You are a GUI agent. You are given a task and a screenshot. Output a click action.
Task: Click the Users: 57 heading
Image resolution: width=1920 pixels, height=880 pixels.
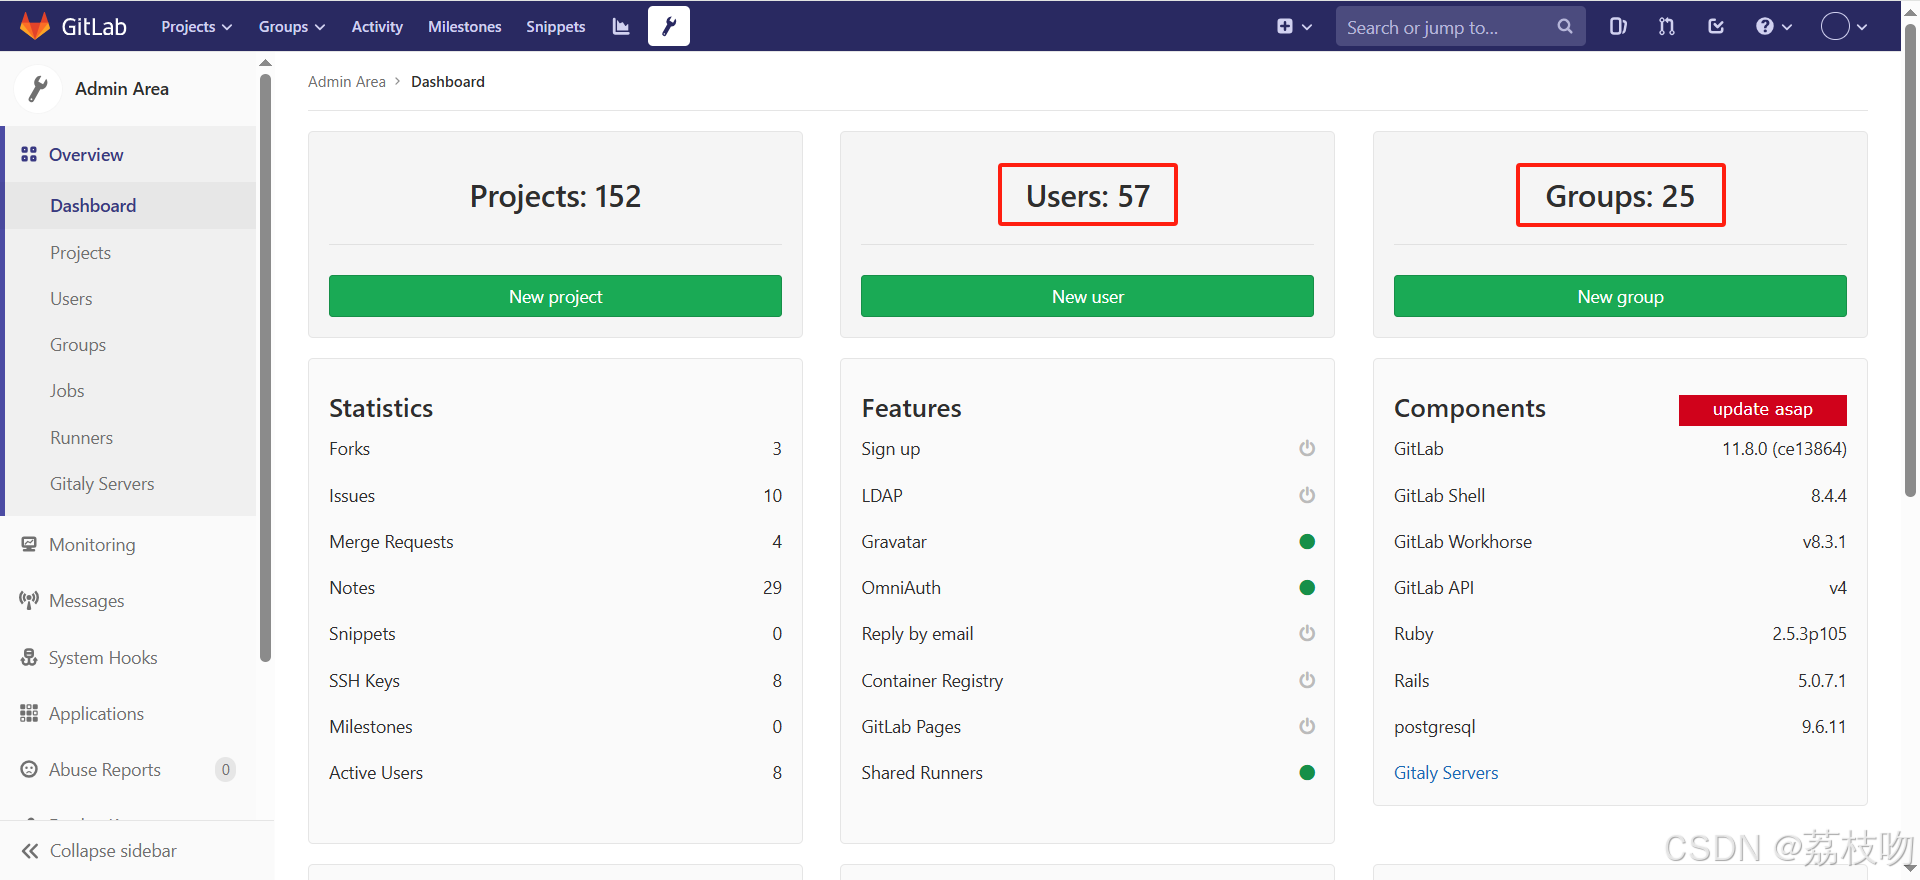[1088, 196]
